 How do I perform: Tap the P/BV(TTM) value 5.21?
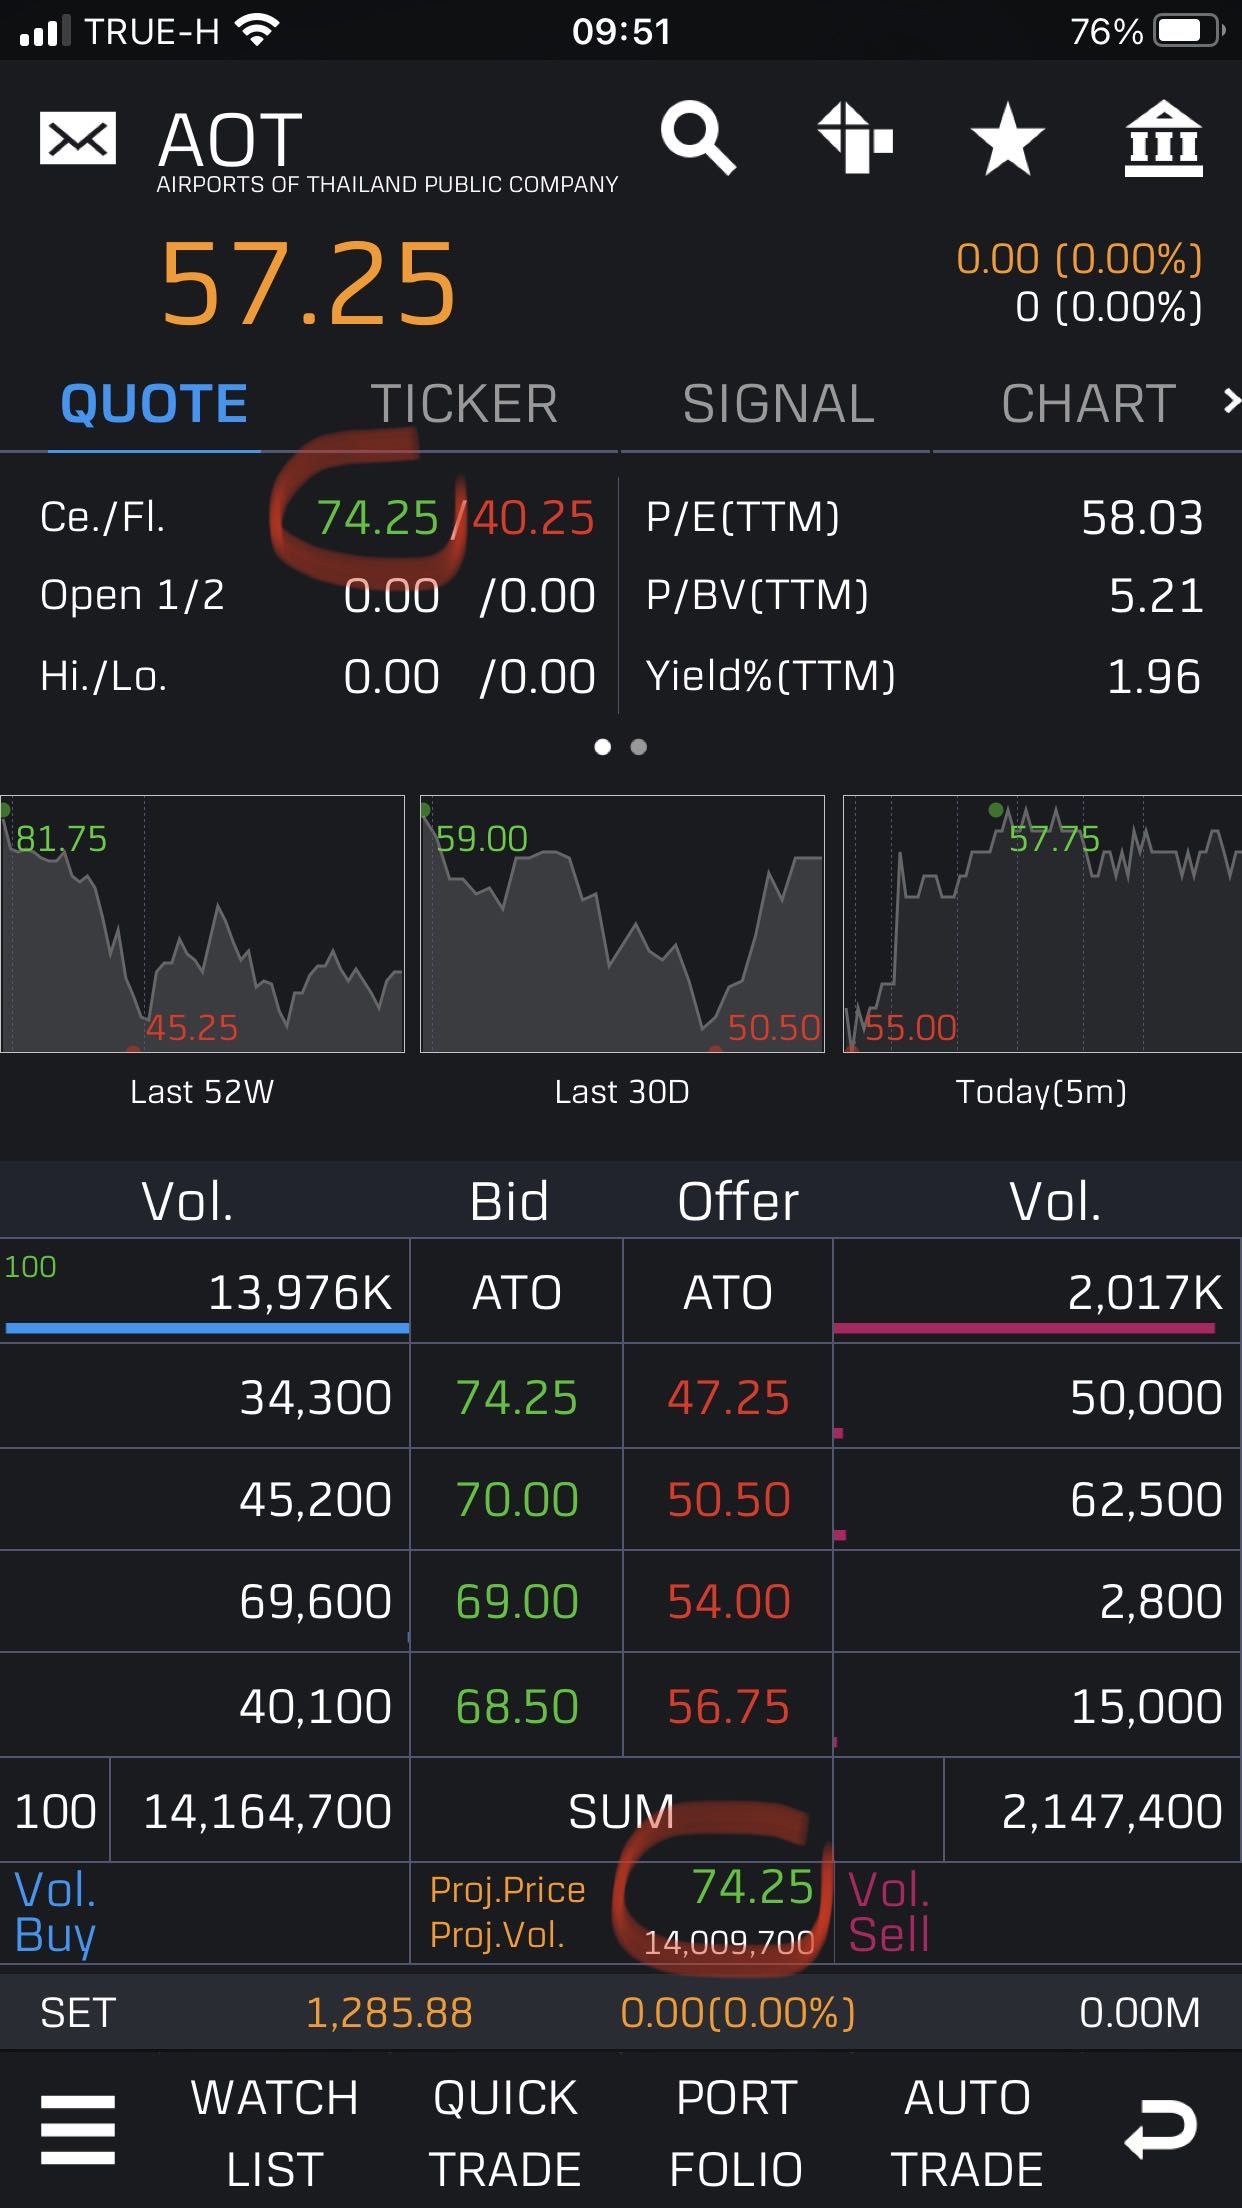coord(1156,596)
